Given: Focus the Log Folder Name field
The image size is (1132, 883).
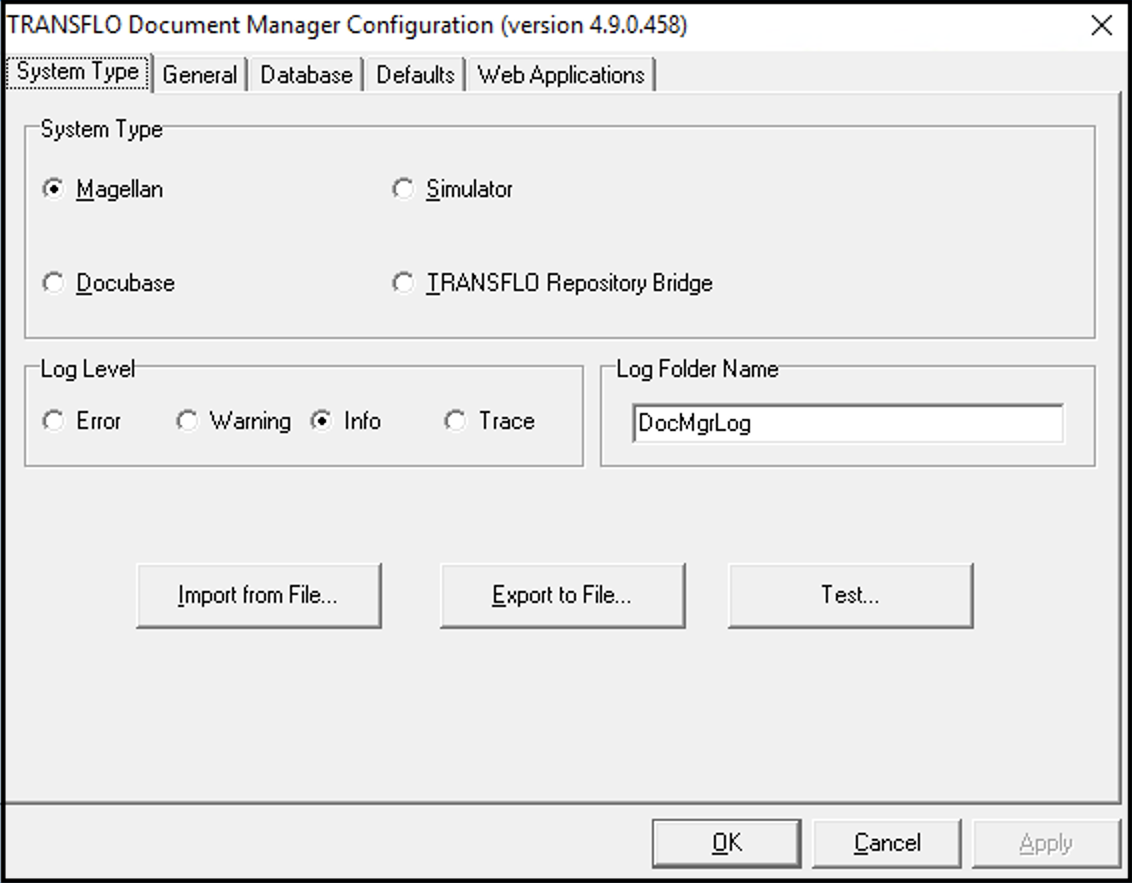Looking at the screenshot, I should 848,423.
